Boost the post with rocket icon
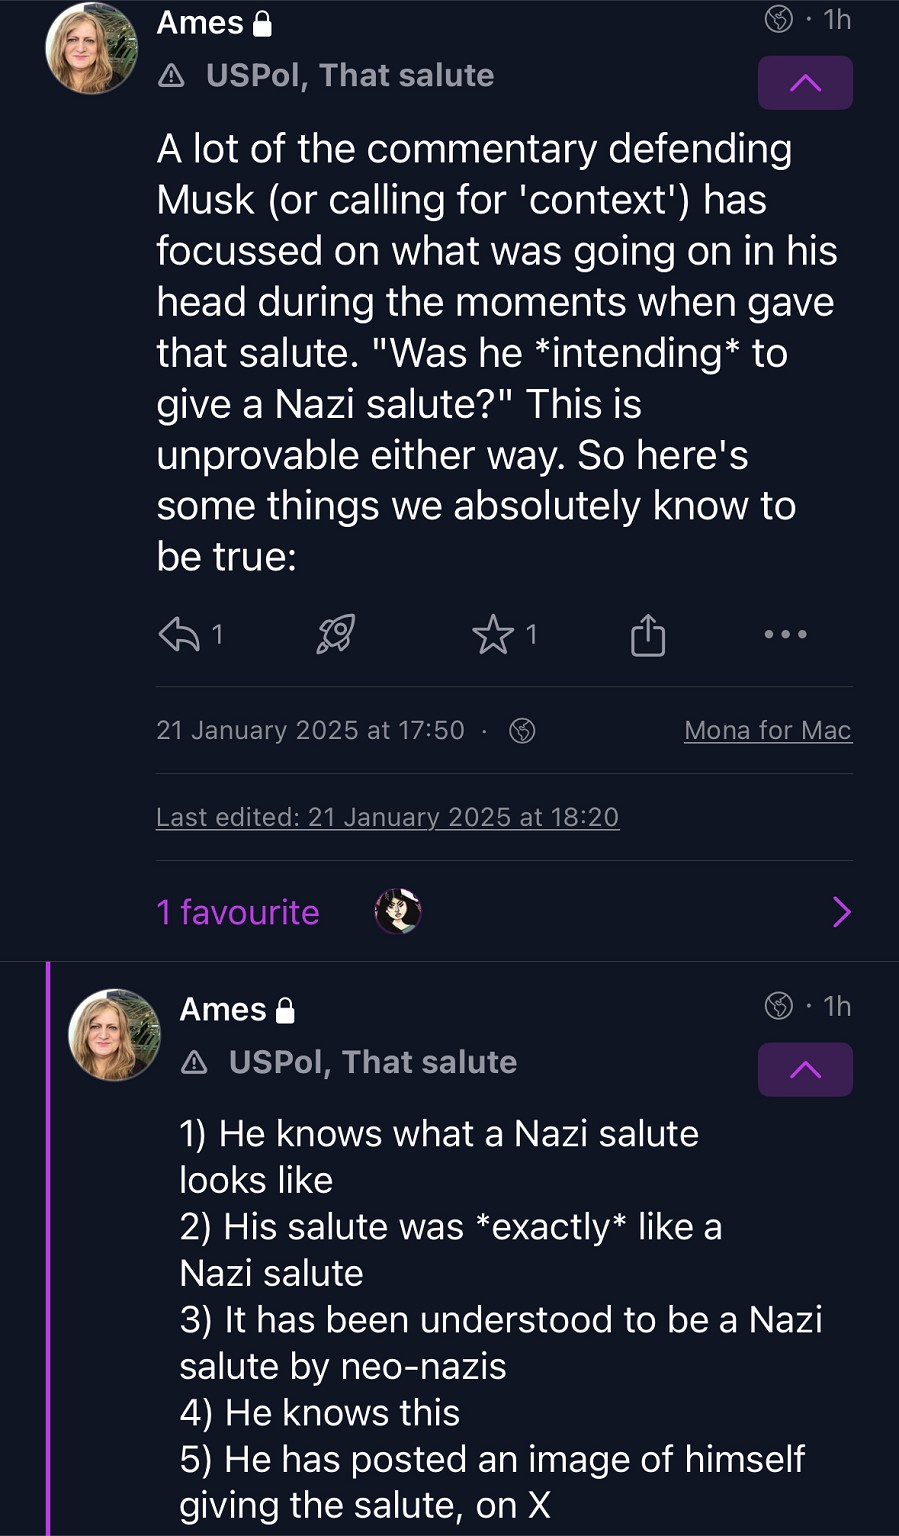 point(336,634)
